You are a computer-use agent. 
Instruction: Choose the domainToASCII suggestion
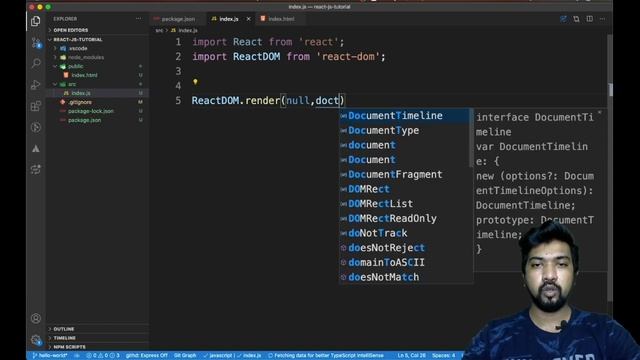pos(404,262)
